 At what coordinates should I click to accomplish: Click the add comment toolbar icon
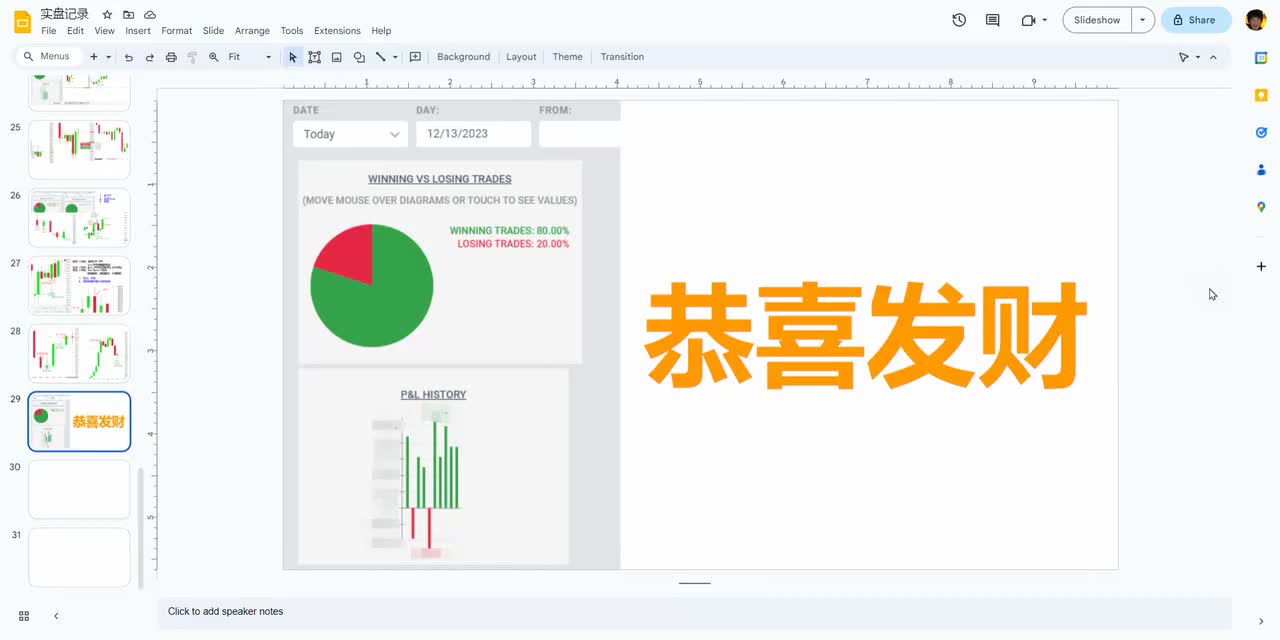pos(415,57)
